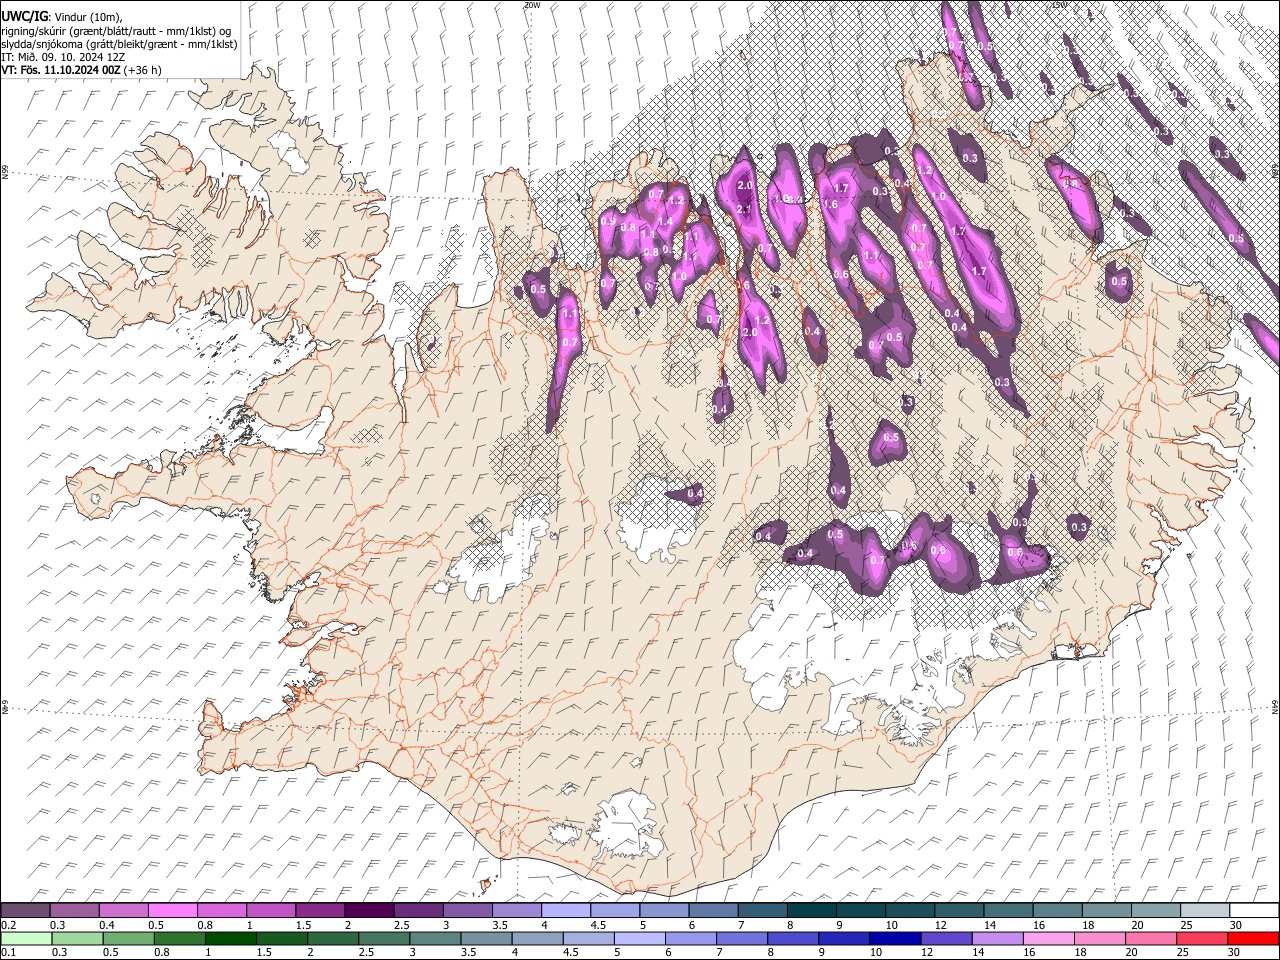Click the 2.1 precipitation value on the map
Image resolution: width=1280 pixels, height=960 pixels.
pos(743,209)
